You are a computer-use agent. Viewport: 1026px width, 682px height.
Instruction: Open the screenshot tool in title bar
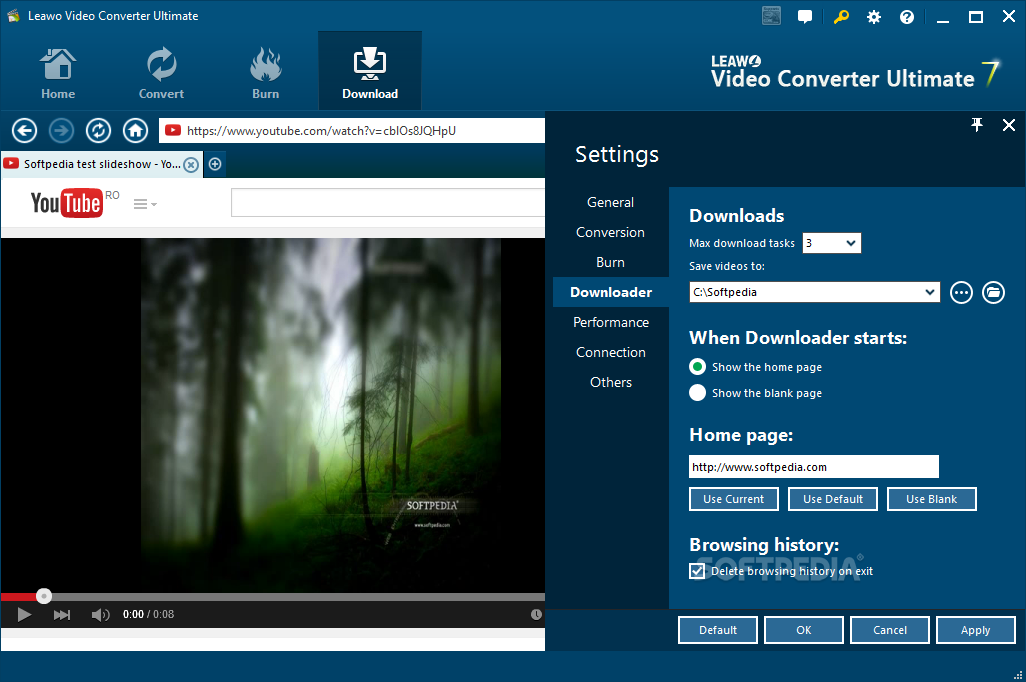(x=771, y=16)
